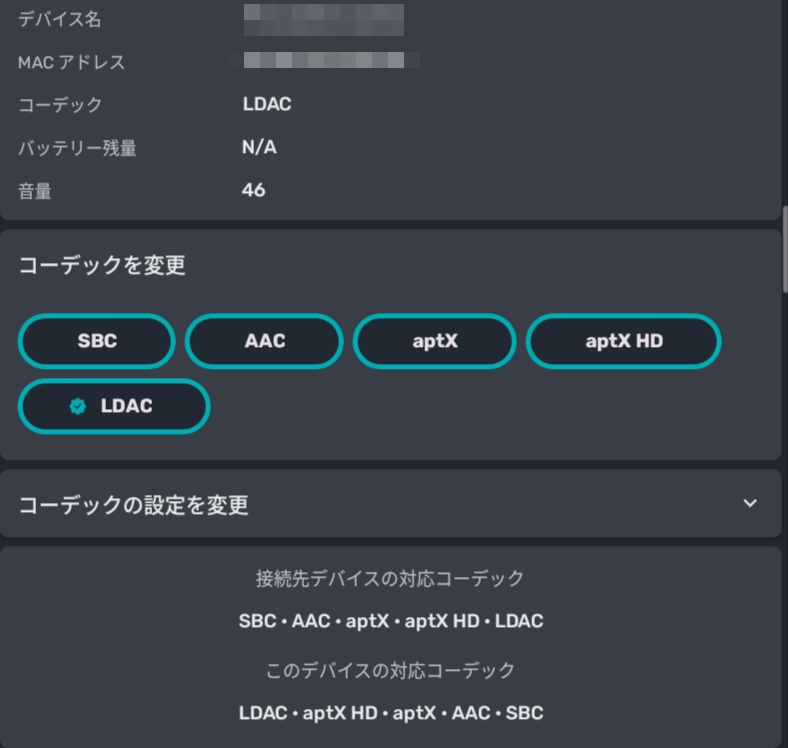Expand the codec settings chevron arrow
Image resolution: width=788 pixels, height=748 pixels.
(x=750, y=503)
